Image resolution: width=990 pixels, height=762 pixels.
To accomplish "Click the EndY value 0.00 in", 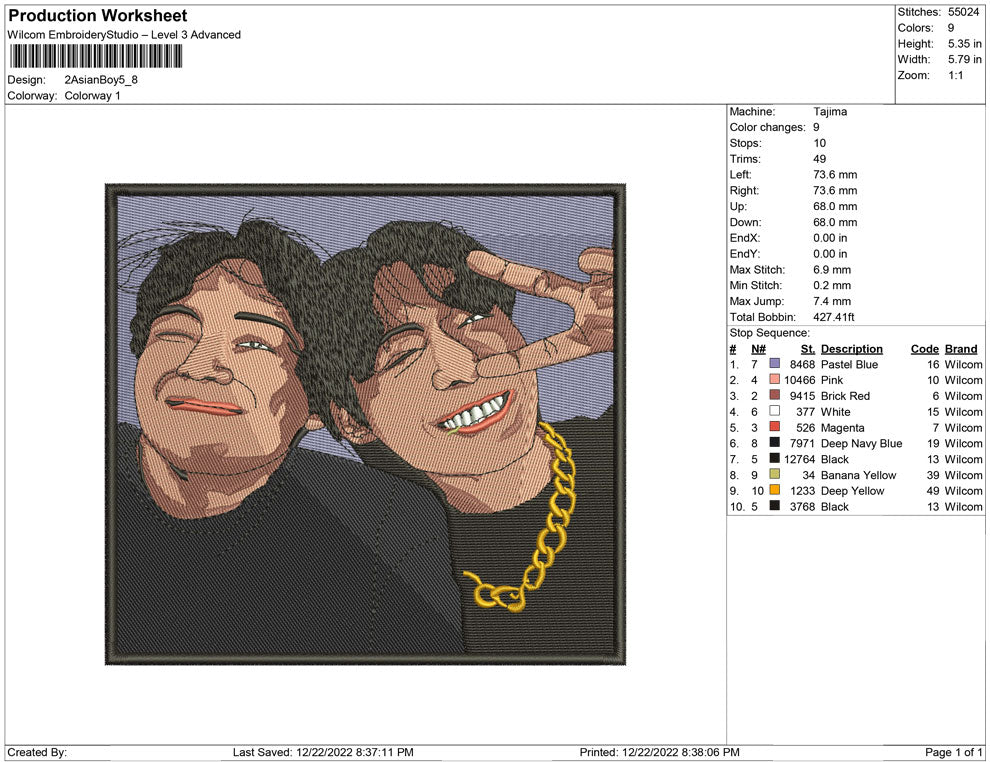I will (830, 254).
